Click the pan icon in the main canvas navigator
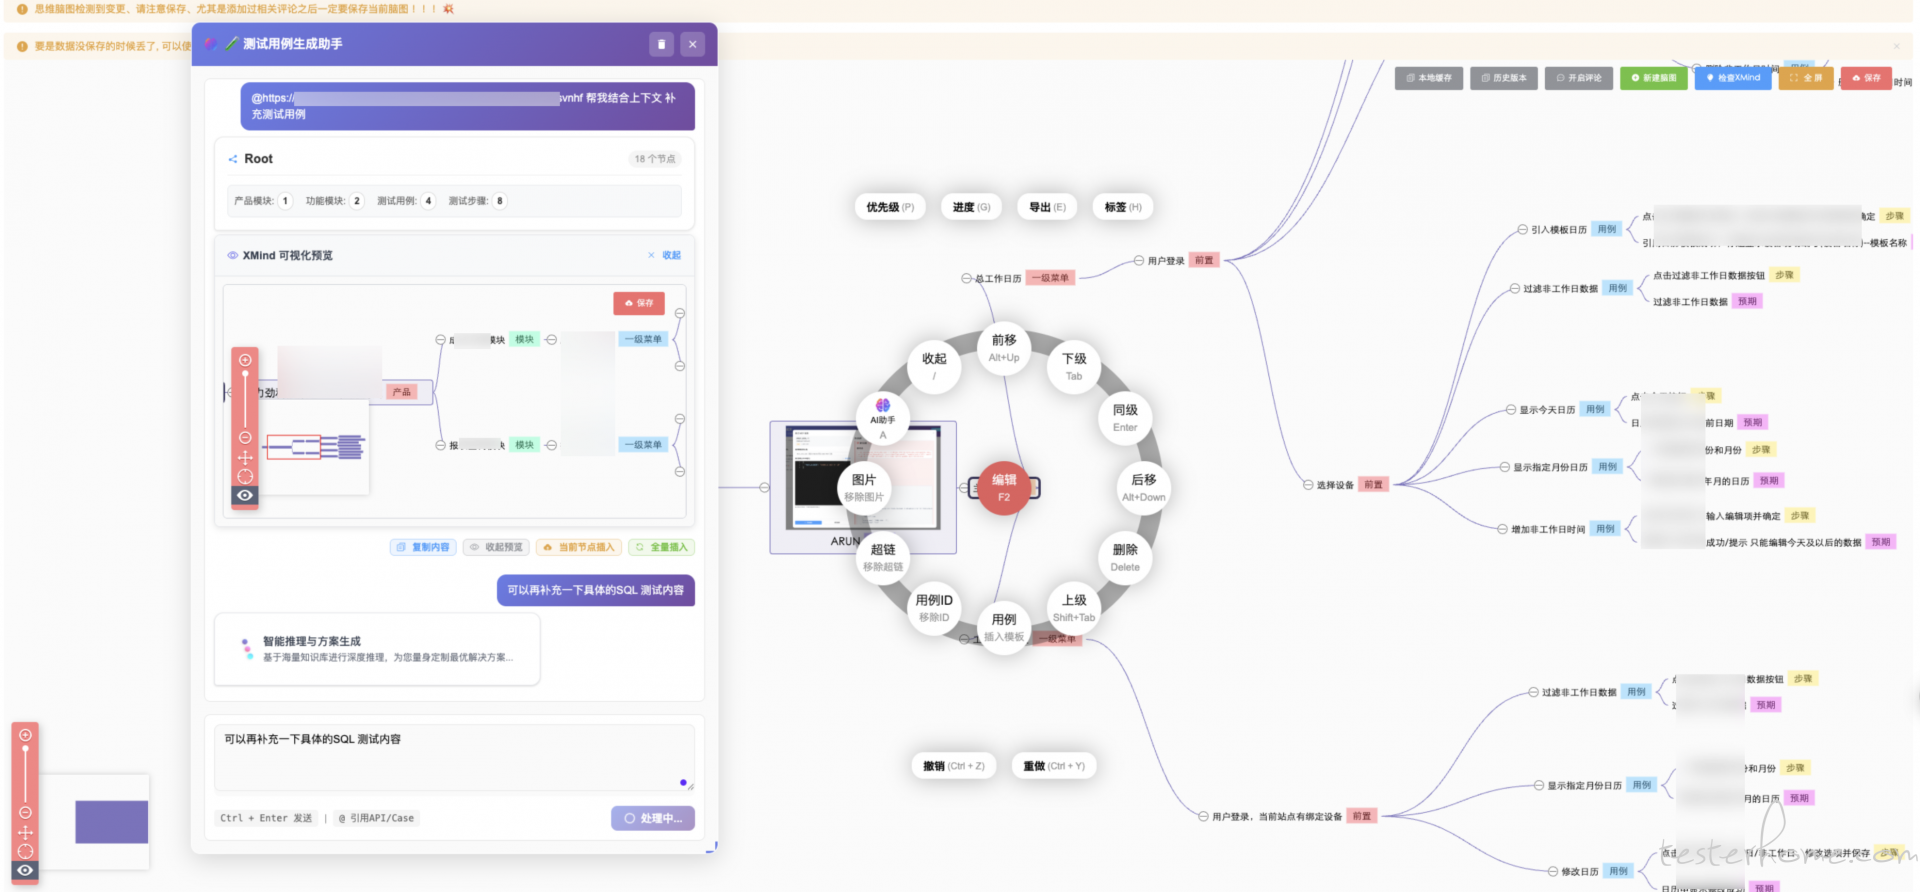The image size is (1920, 892). (26, 832)
